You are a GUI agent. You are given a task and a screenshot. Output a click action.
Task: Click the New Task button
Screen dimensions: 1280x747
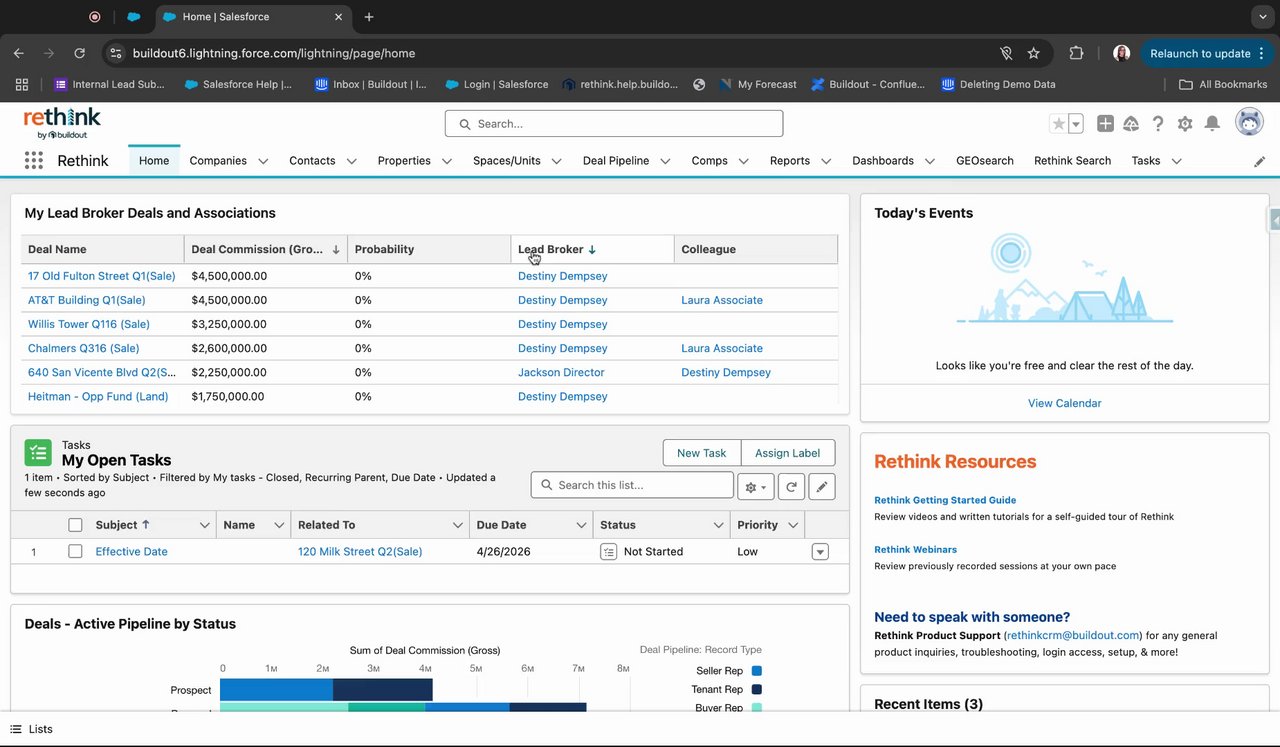point(702,453)
